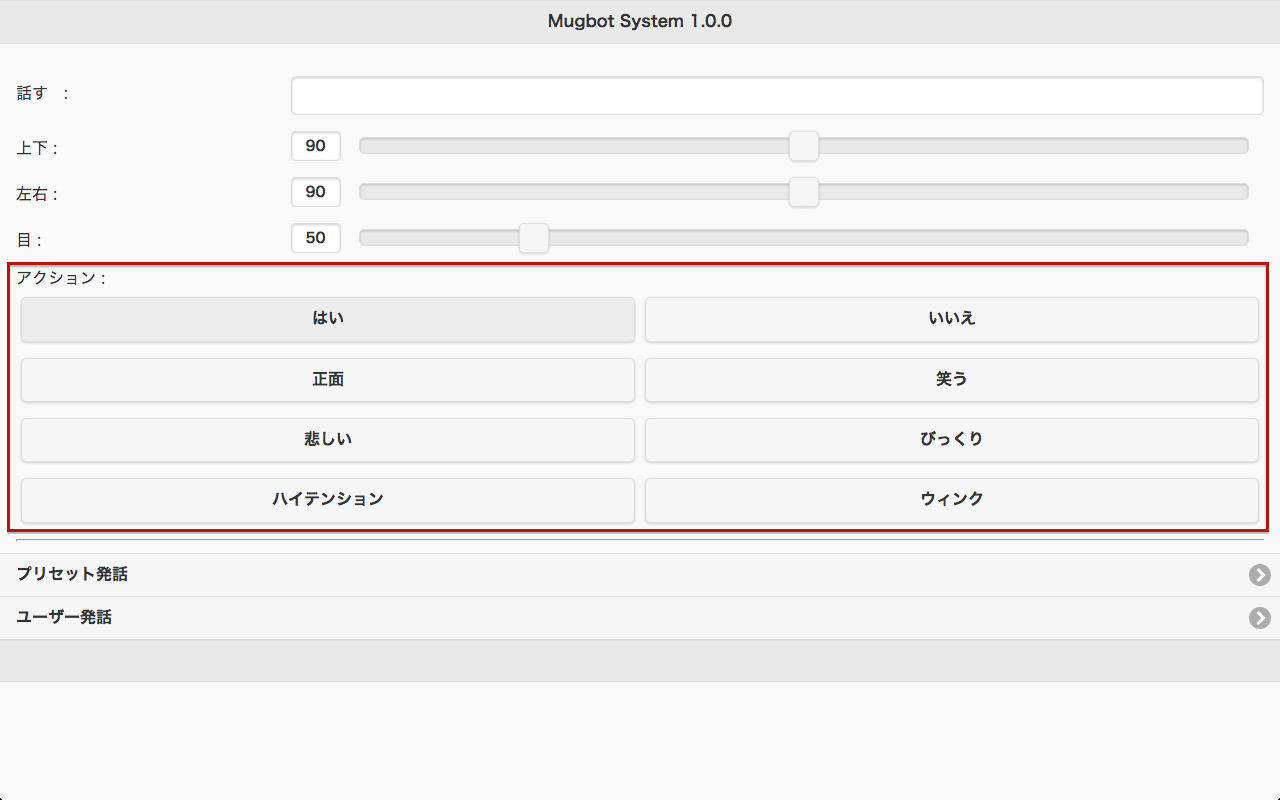This screenshot has width=1280, height=800.
Task: Focus the 左右 numeric value field
Action: pos(316,192)
